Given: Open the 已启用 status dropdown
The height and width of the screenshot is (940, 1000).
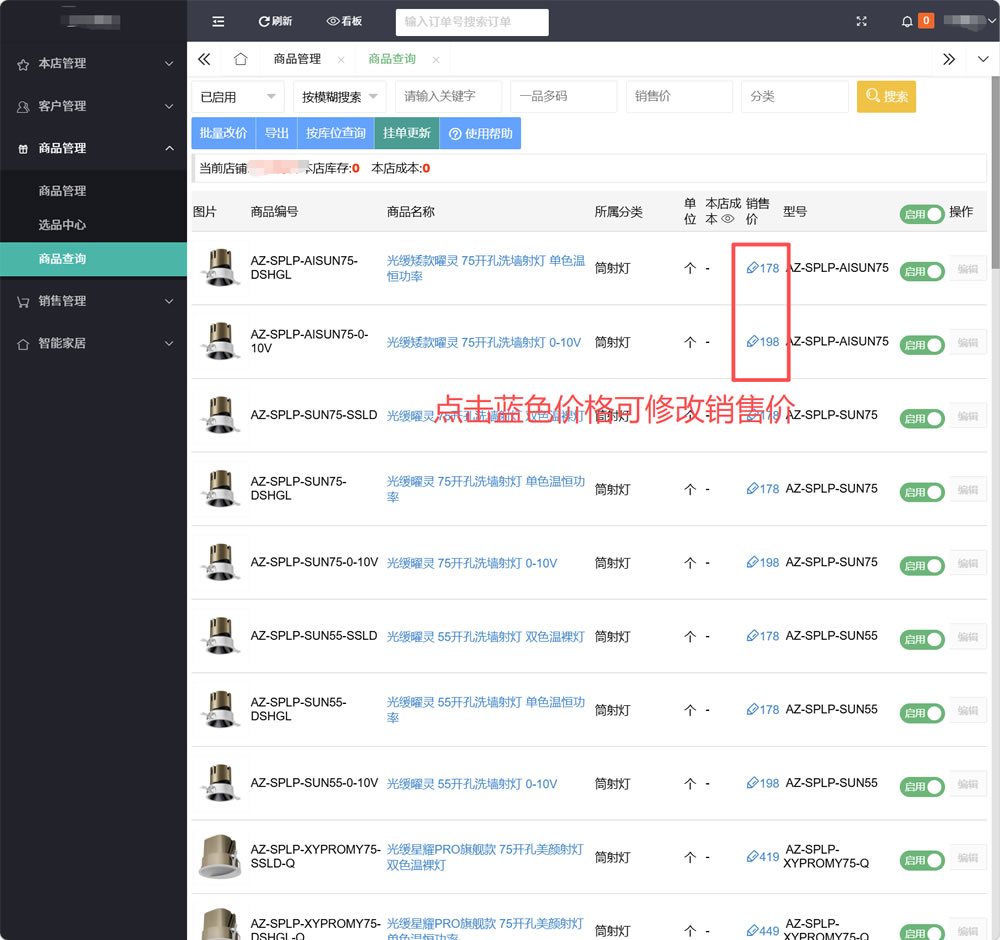Looking at the screenshot, I should 237,97.
